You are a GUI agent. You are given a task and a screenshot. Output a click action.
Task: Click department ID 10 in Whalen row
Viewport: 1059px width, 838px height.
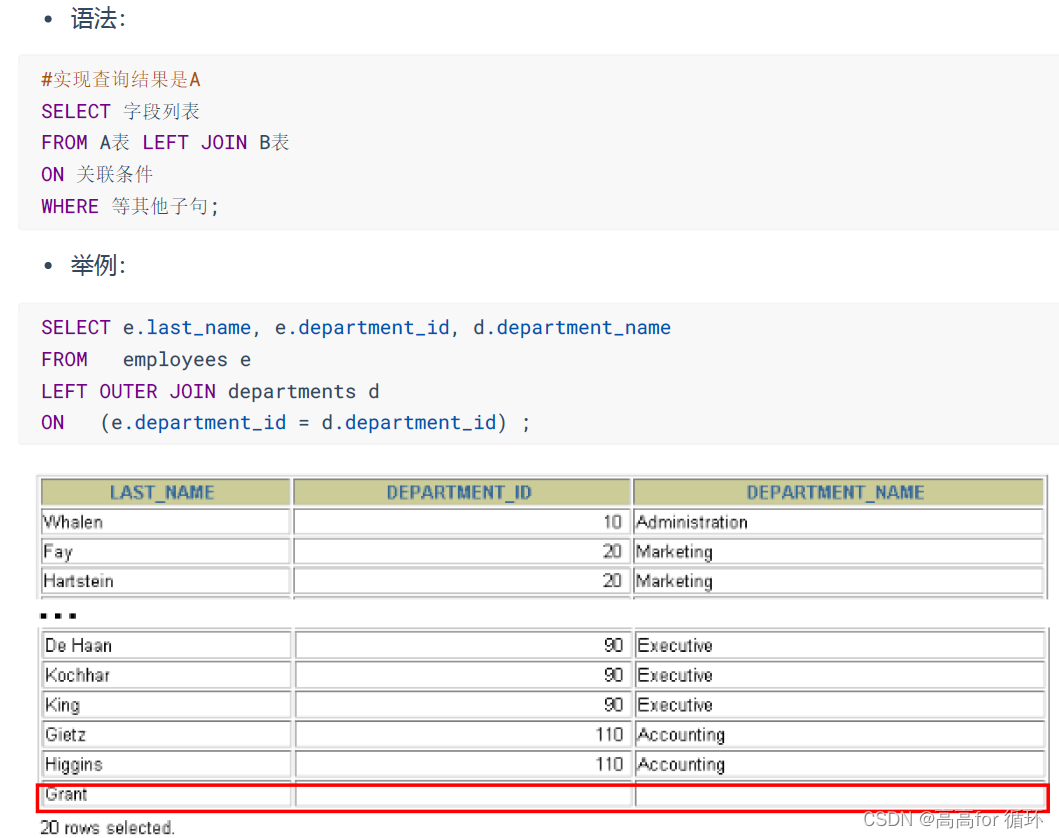point(462,522)
